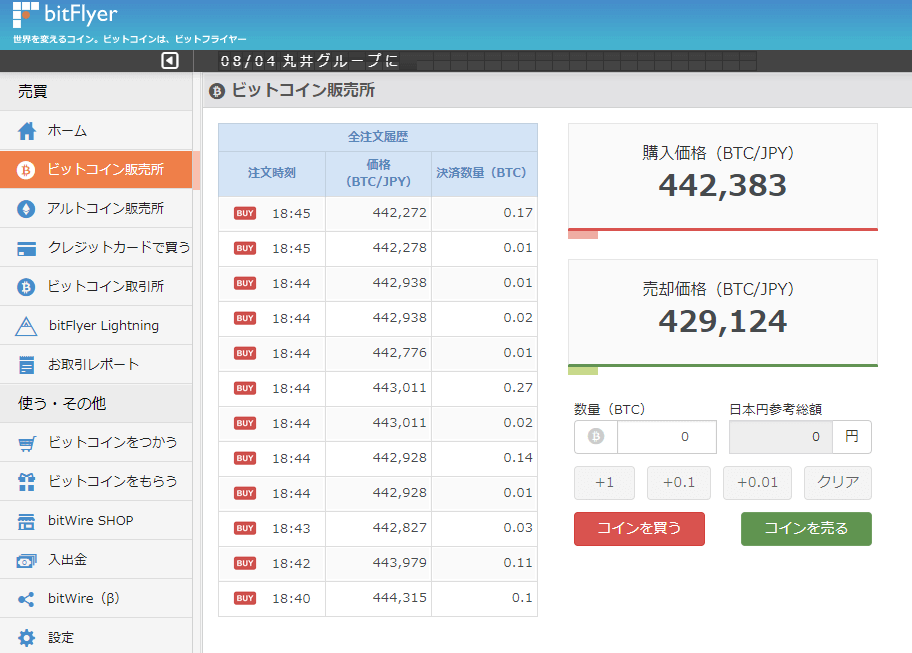This screenshot has width=912, height=653.
Task: Click the +1 quantity button
Action: pos(604,483)
